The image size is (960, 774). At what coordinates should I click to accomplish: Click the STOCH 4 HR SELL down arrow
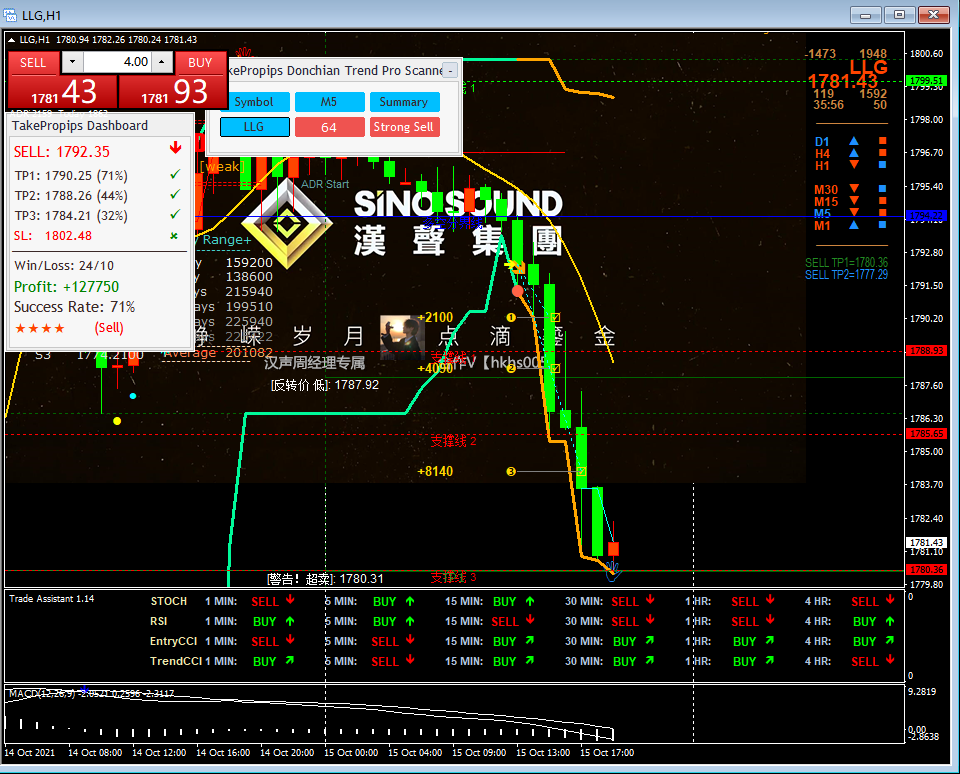pyautogui.click(x=890, y=600)
